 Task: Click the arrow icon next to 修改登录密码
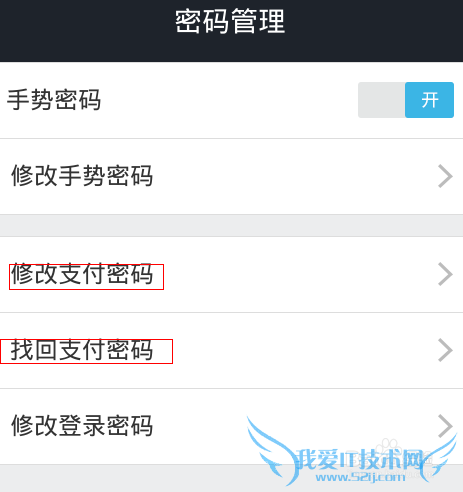(x=445, y=426)
